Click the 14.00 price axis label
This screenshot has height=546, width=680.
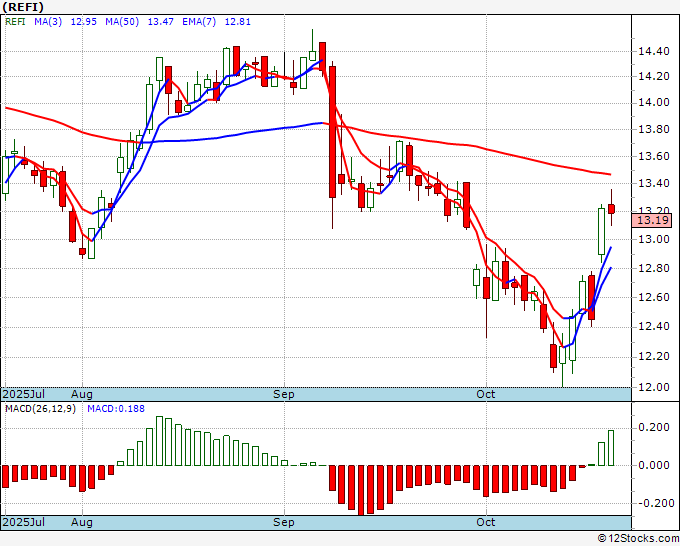click(654, 103)
